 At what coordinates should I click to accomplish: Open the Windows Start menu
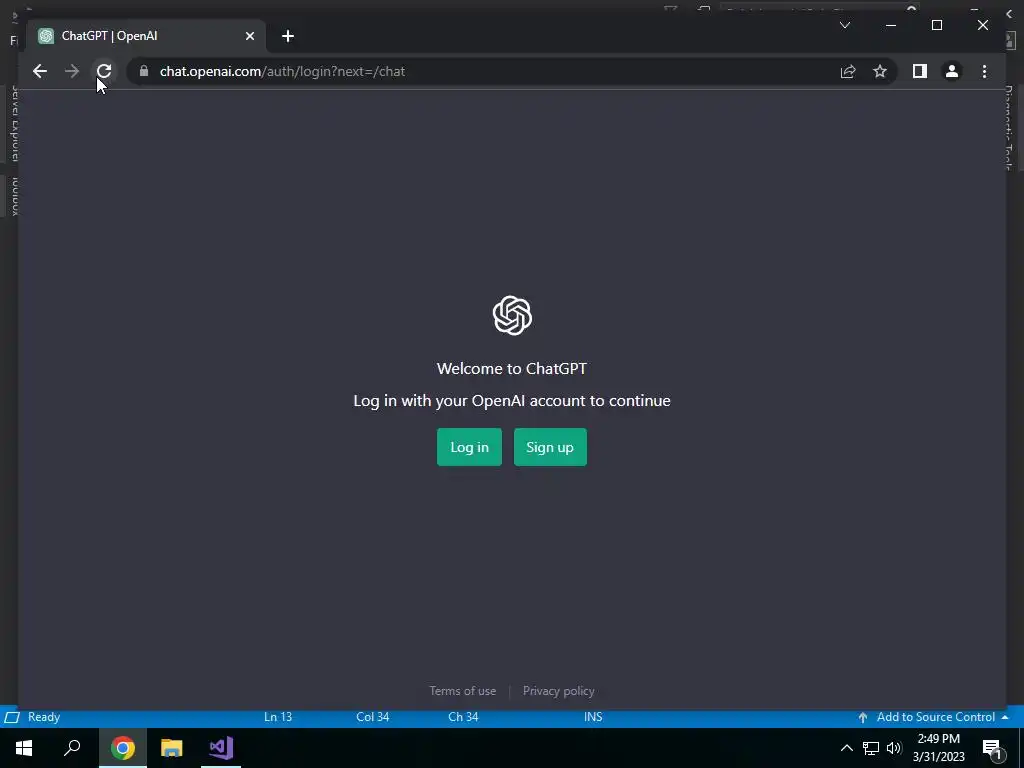coord(24,748)
